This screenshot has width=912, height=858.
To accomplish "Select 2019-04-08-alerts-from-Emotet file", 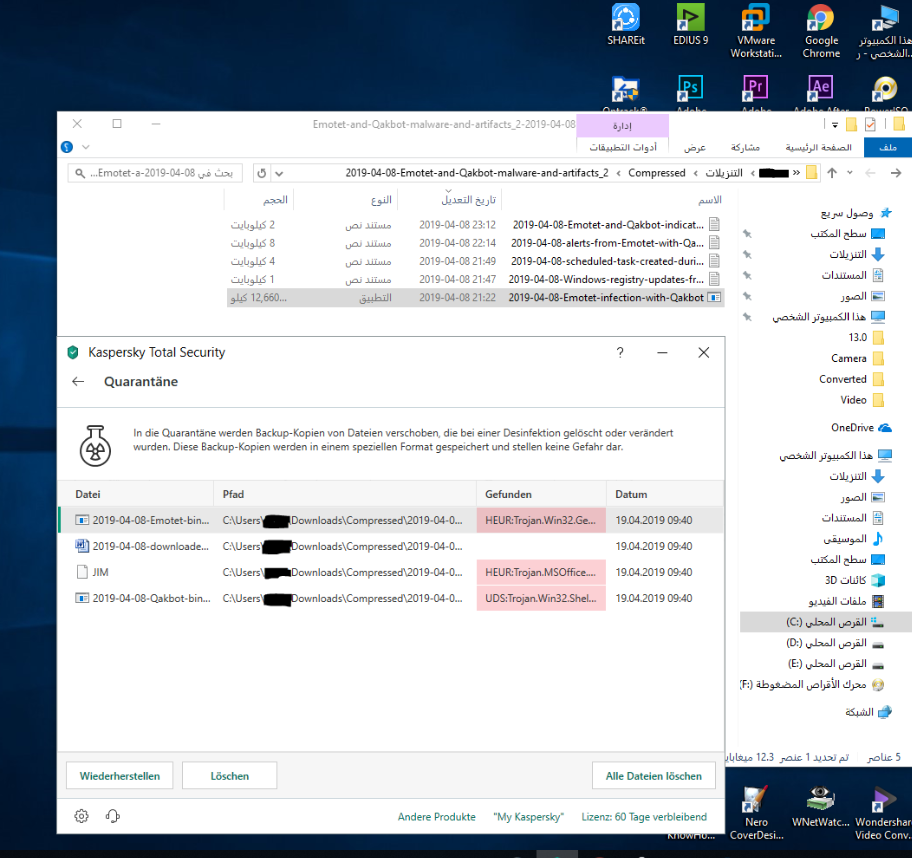I will 475,243.
